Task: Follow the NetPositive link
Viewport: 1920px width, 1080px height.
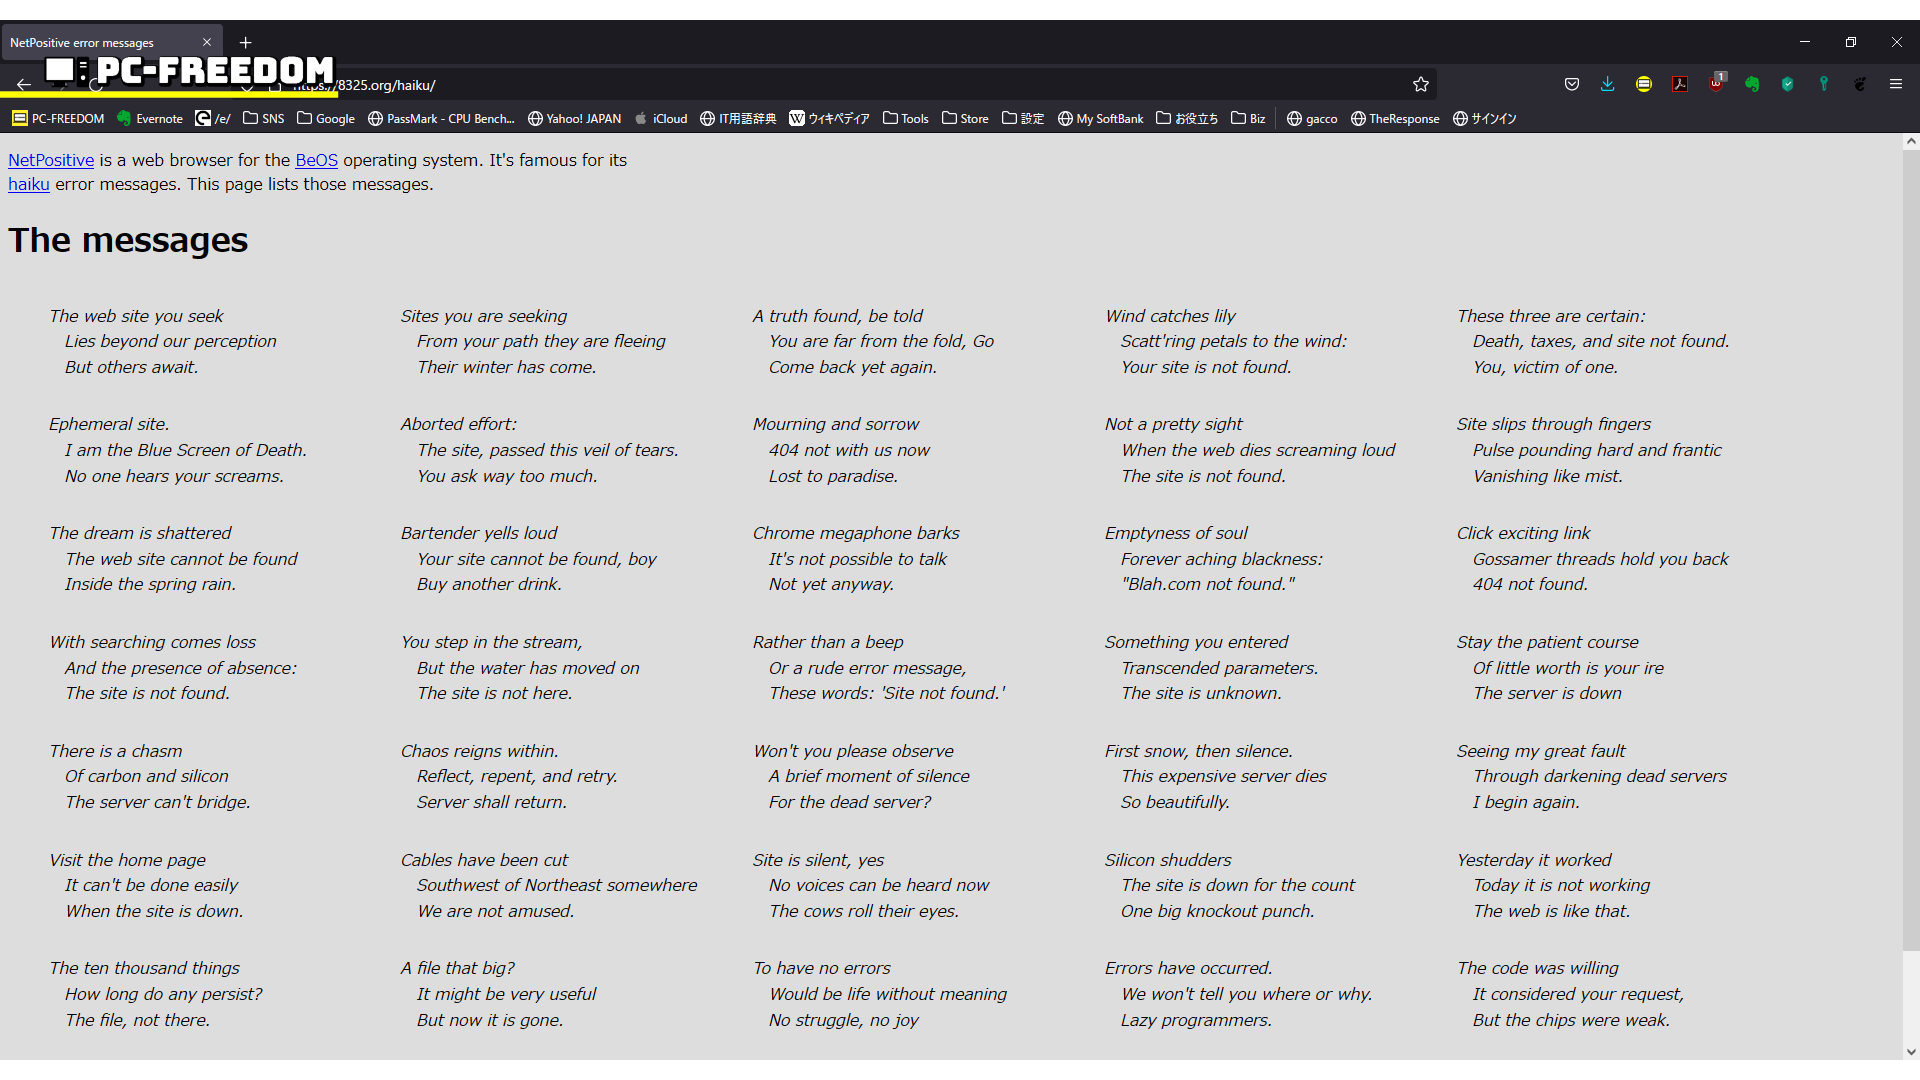Action: click(x=51, y=160)
